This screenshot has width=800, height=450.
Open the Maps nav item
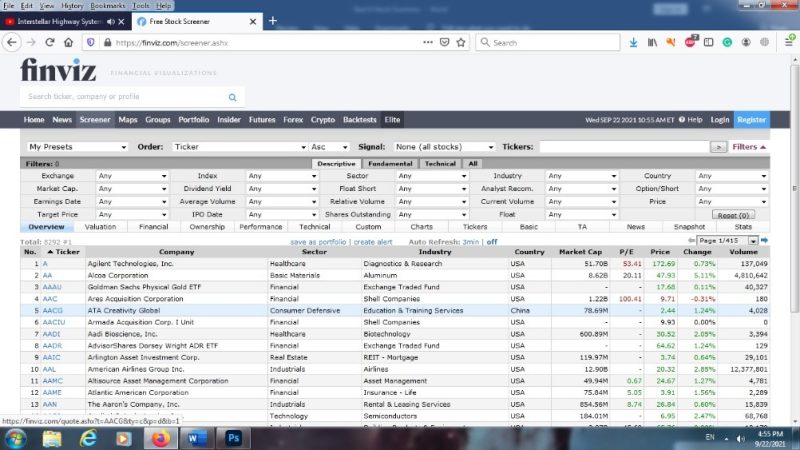tap(128, 119)
